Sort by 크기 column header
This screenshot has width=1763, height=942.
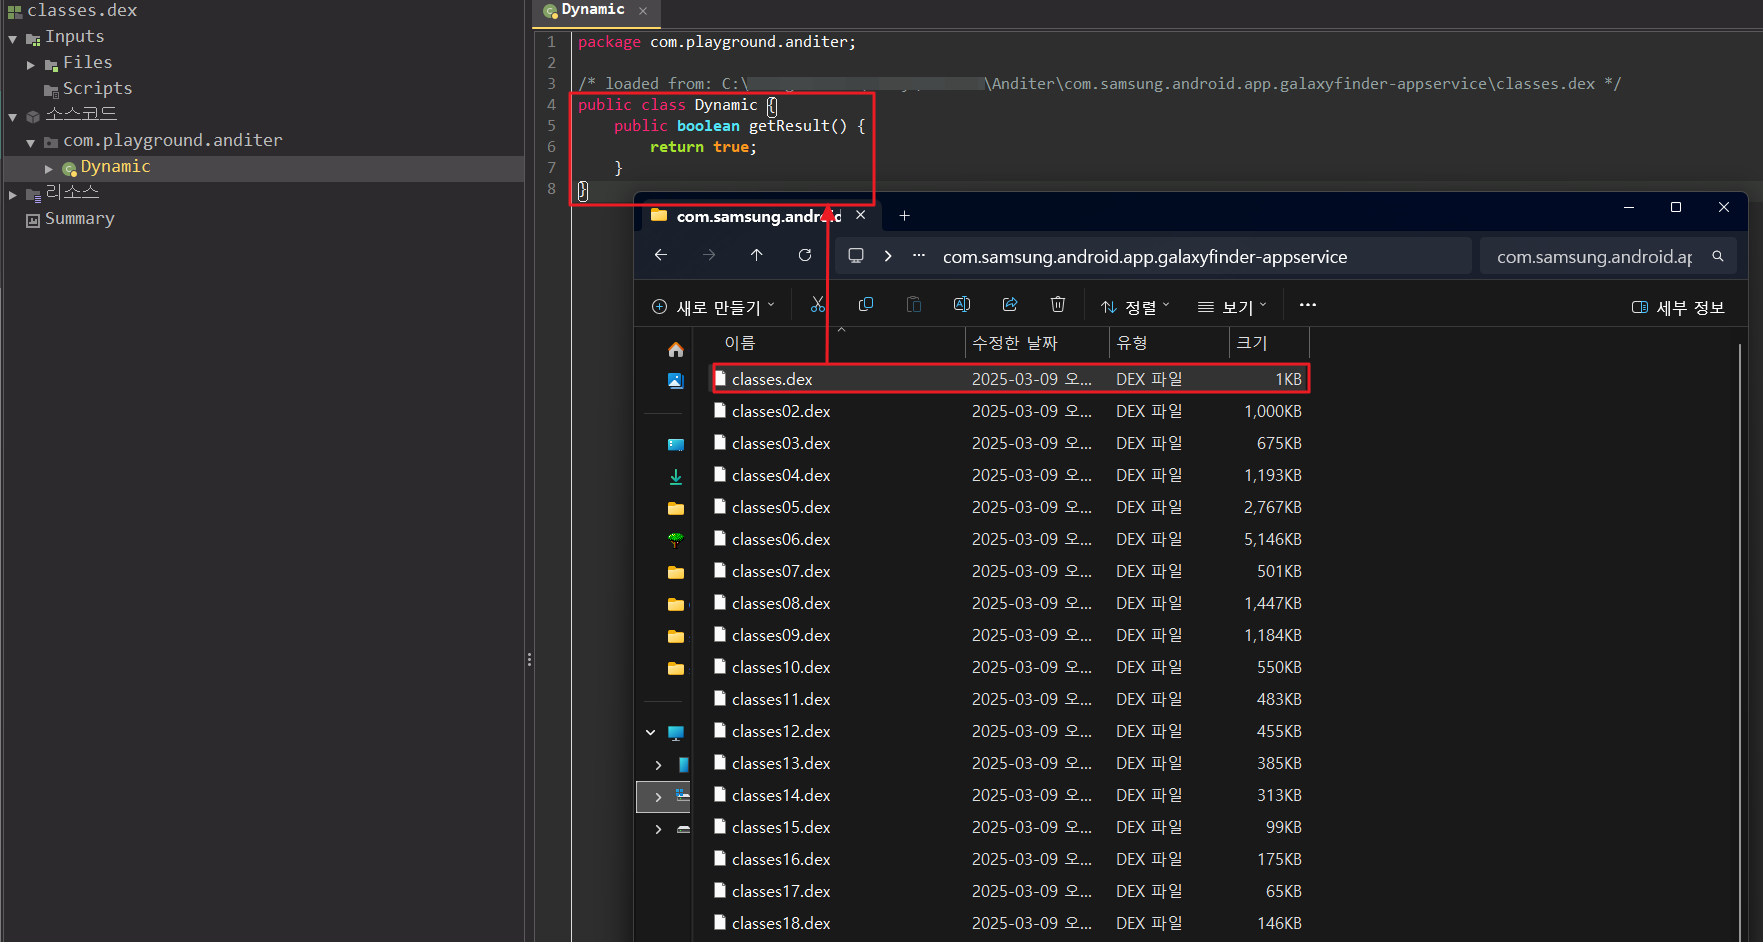(1269, 343)
